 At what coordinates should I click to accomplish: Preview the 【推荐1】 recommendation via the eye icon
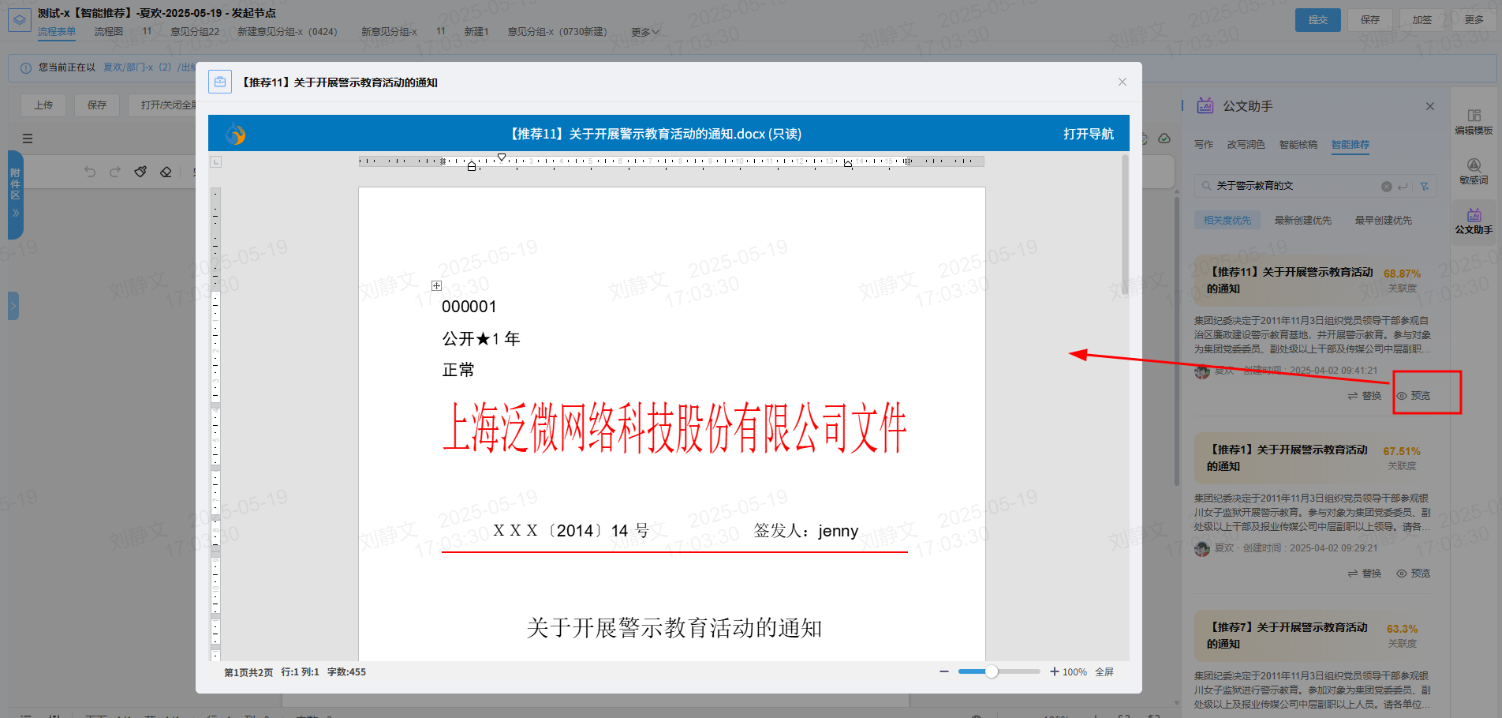pyautogui.click(x=1413, y=574)
